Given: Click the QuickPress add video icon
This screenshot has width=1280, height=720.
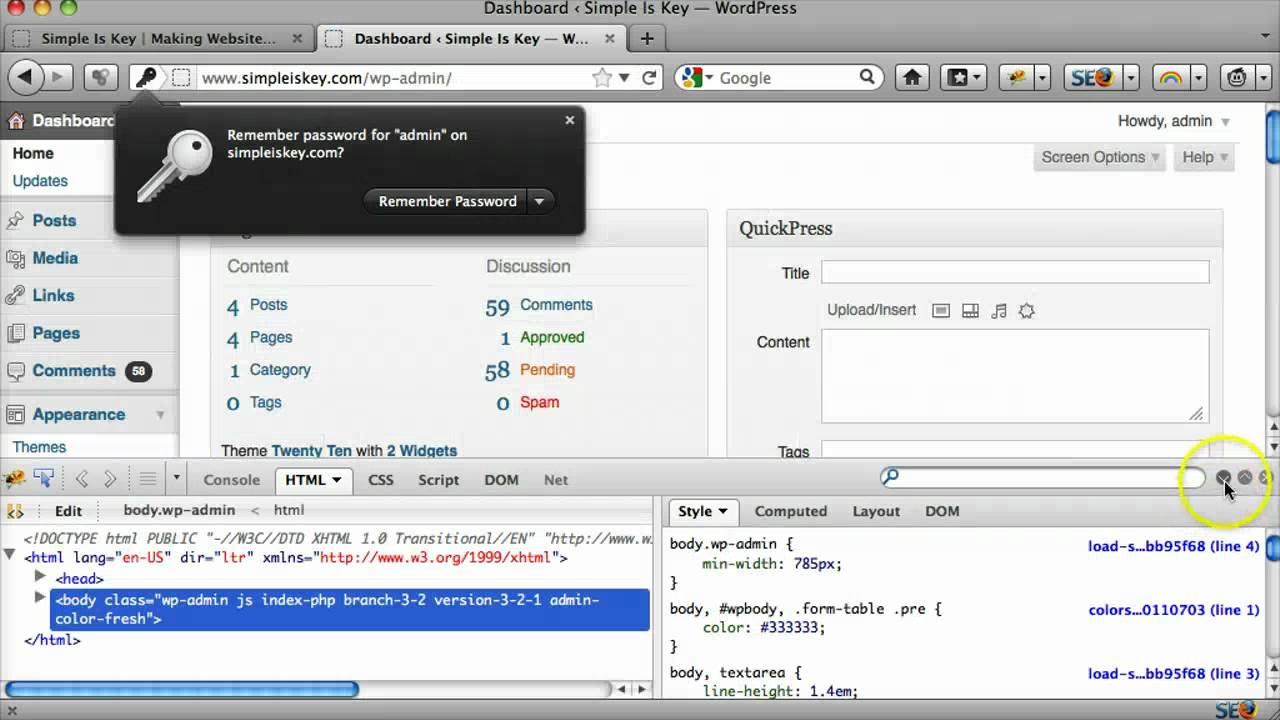Looking at the screenshot, I should point(970,311).
